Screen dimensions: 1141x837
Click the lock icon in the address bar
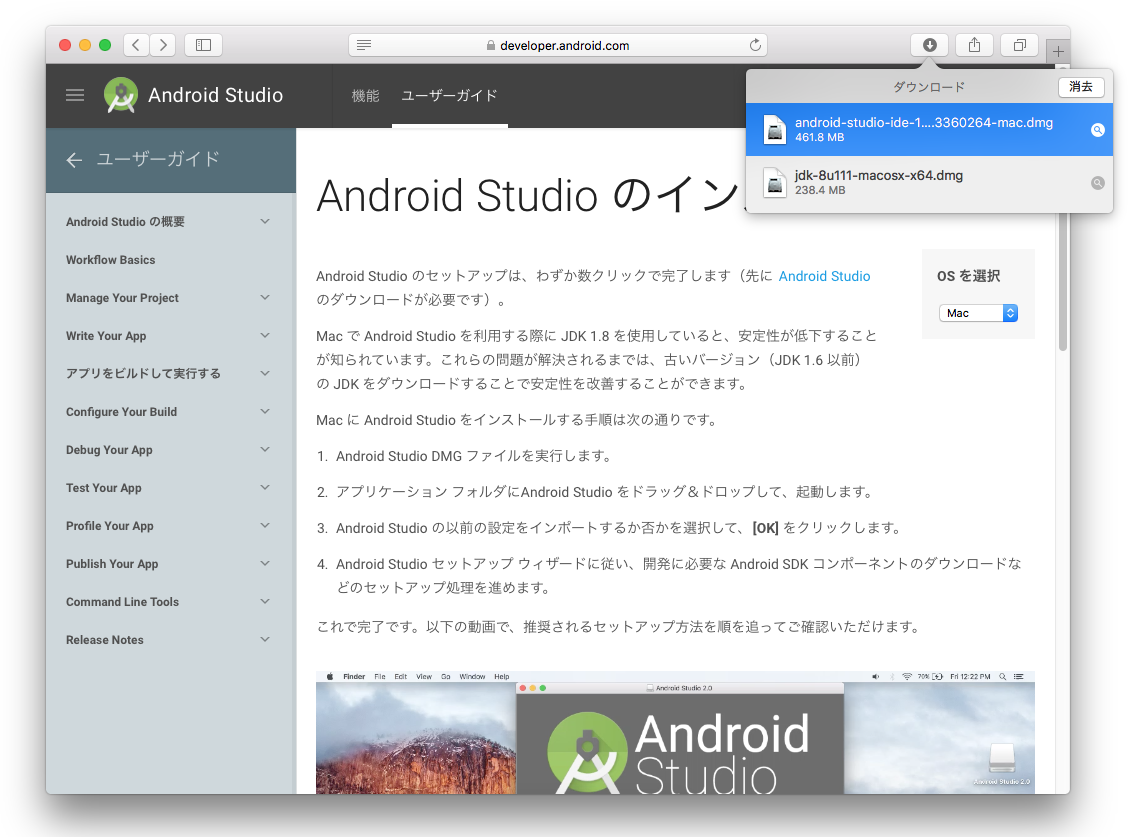[x=490, y=45]
